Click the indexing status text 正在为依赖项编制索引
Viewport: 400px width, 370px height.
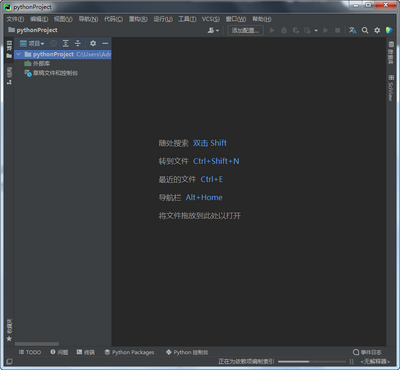[x=246, y=361]
